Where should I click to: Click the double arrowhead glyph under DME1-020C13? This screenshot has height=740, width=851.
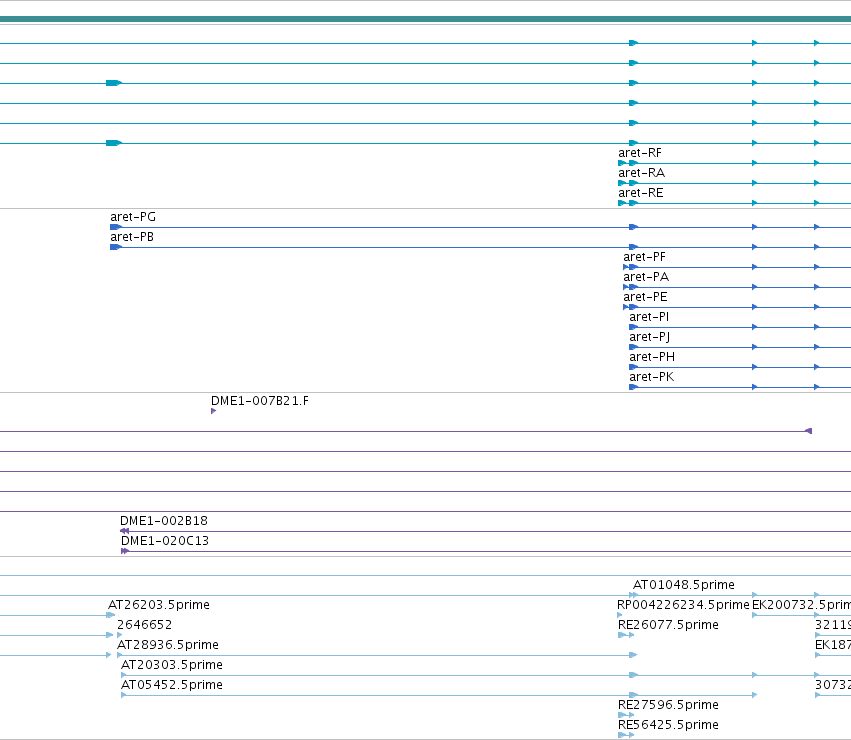coord(125,552)
